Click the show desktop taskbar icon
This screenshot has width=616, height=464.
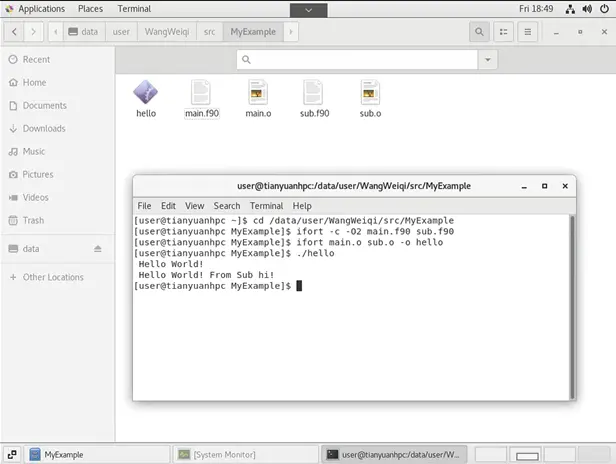click(x=12, y=454)
